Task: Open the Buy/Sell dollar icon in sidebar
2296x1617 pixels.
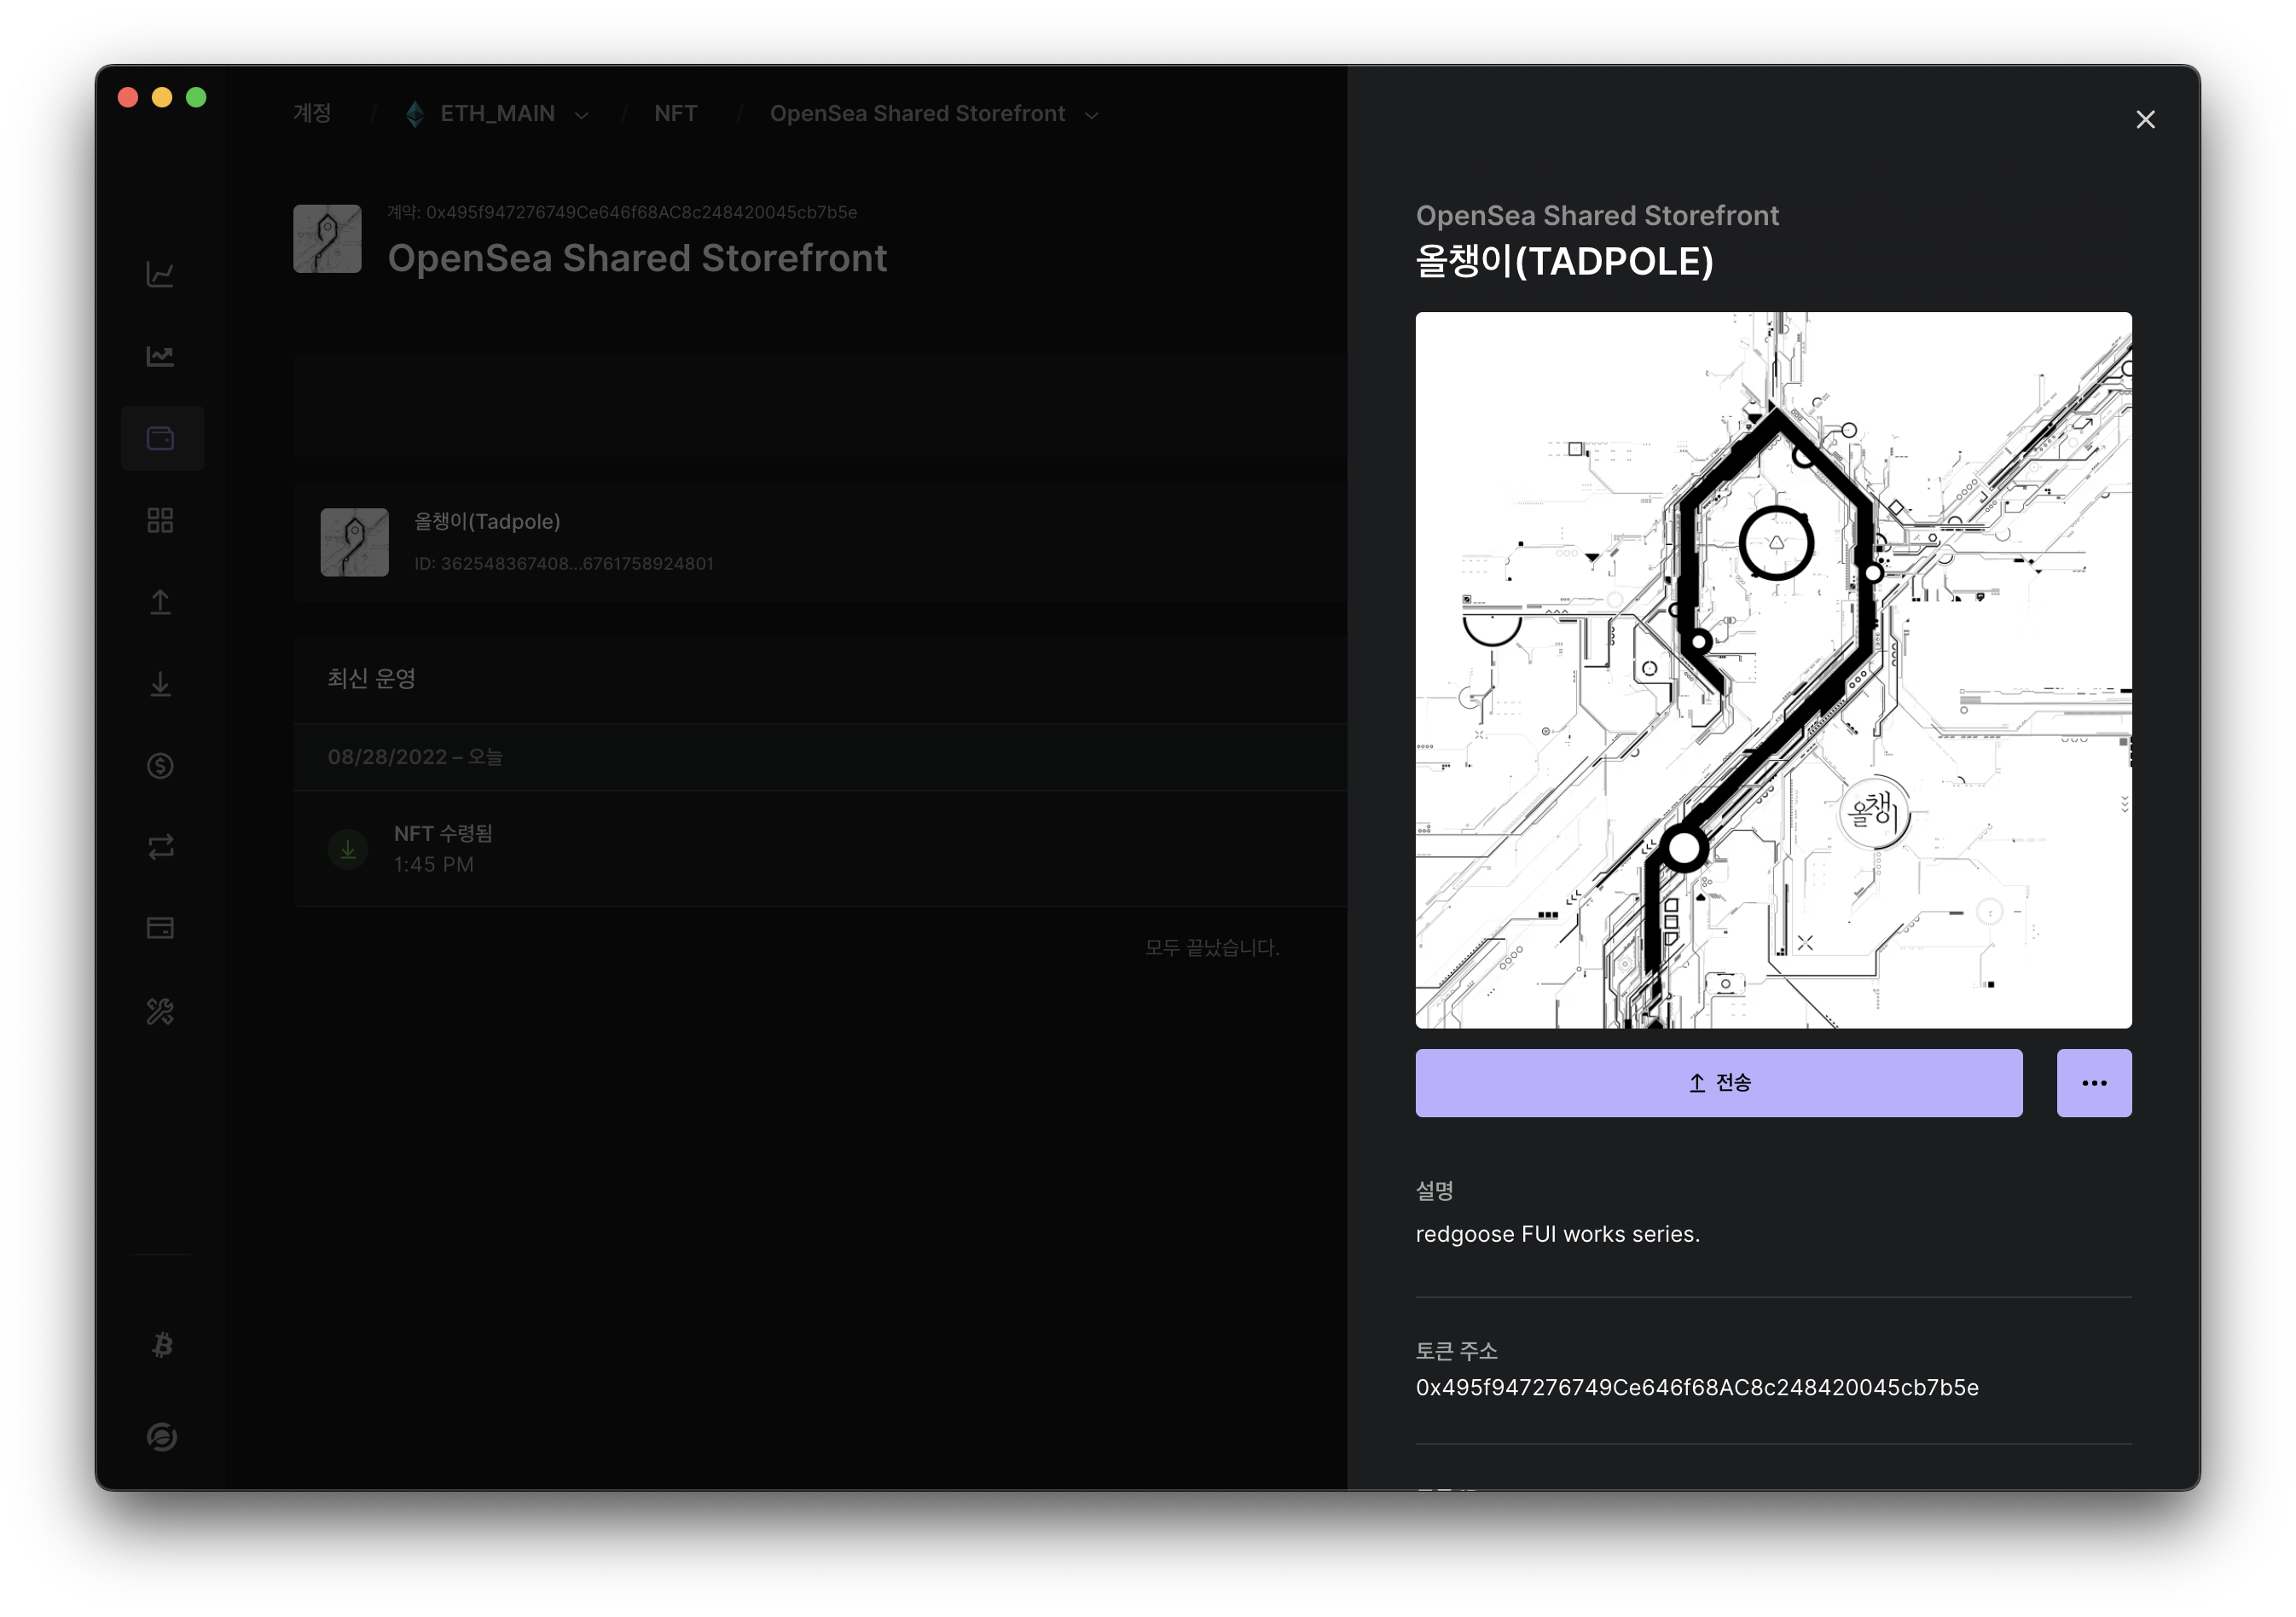Action: tap(161, 766)
